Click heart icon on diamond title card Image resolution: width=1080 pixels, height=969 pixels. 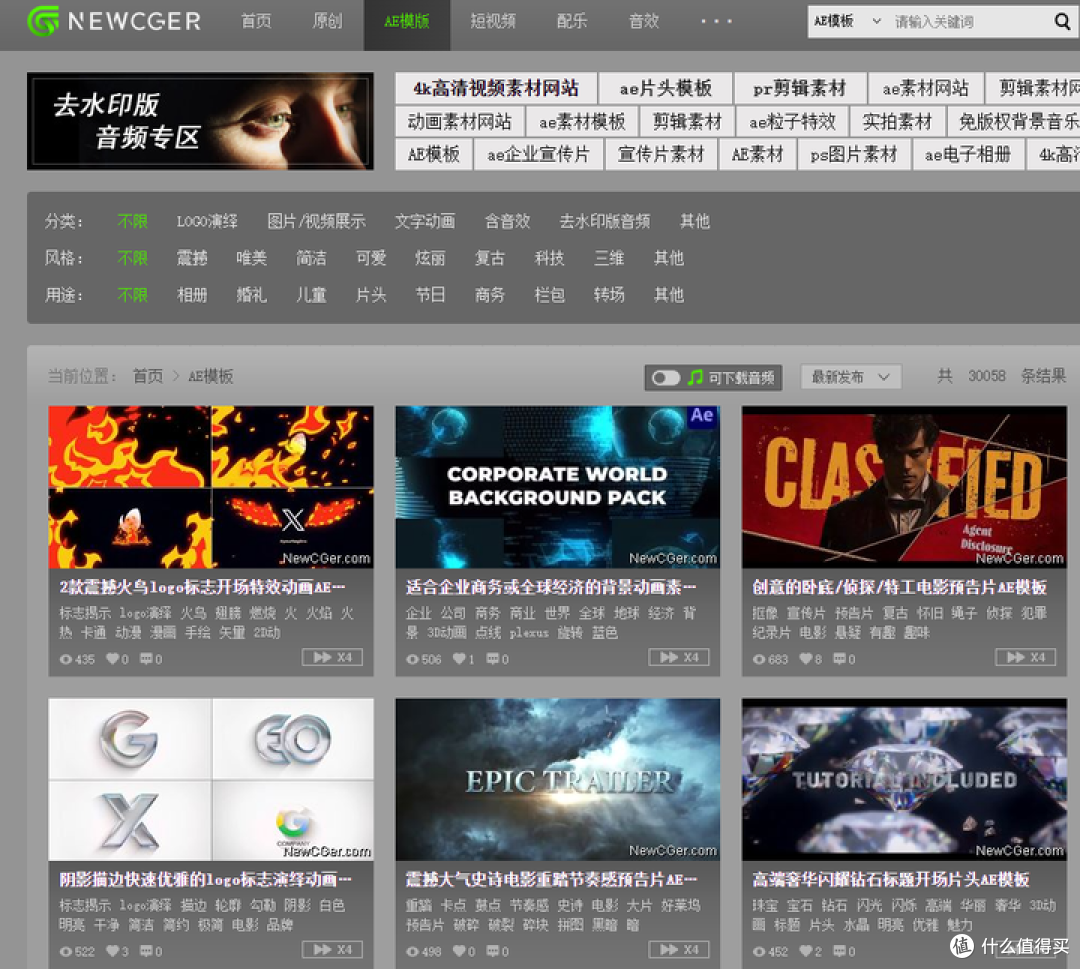click(x=805, y=951)
